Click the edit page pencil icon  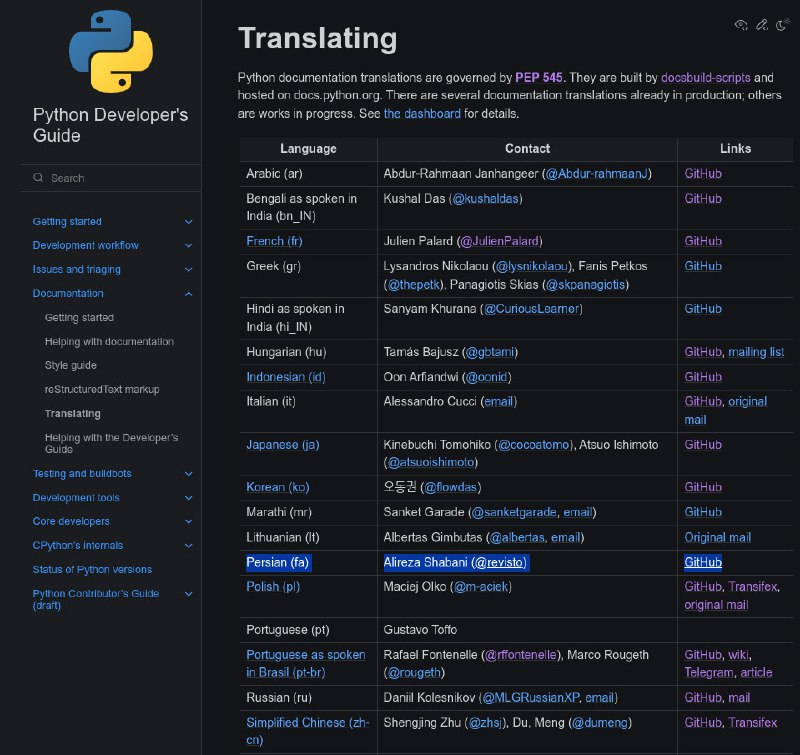point(762,24)
